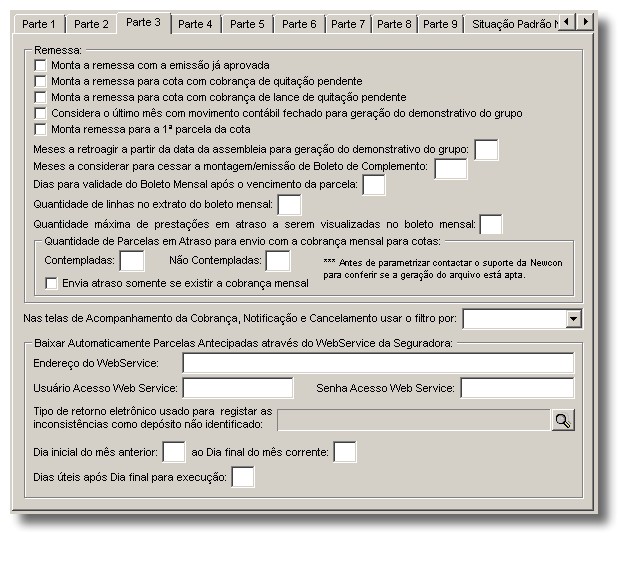Open the Parte 4 tab

coord(195,24)
